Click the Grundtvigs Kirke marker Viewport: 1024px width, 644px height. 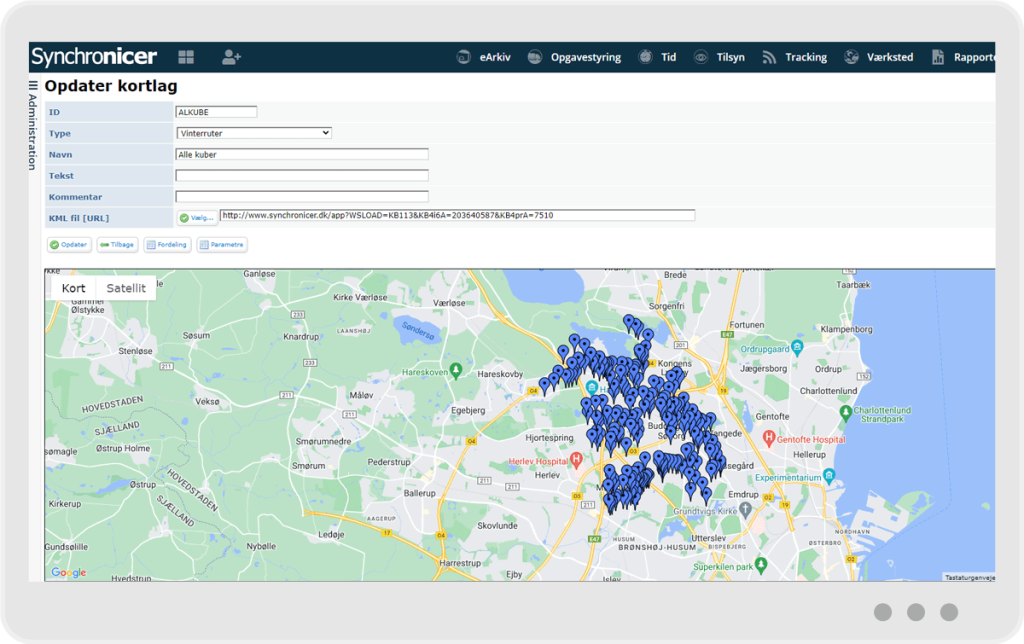pyautogui.click(x=745, y=509)
